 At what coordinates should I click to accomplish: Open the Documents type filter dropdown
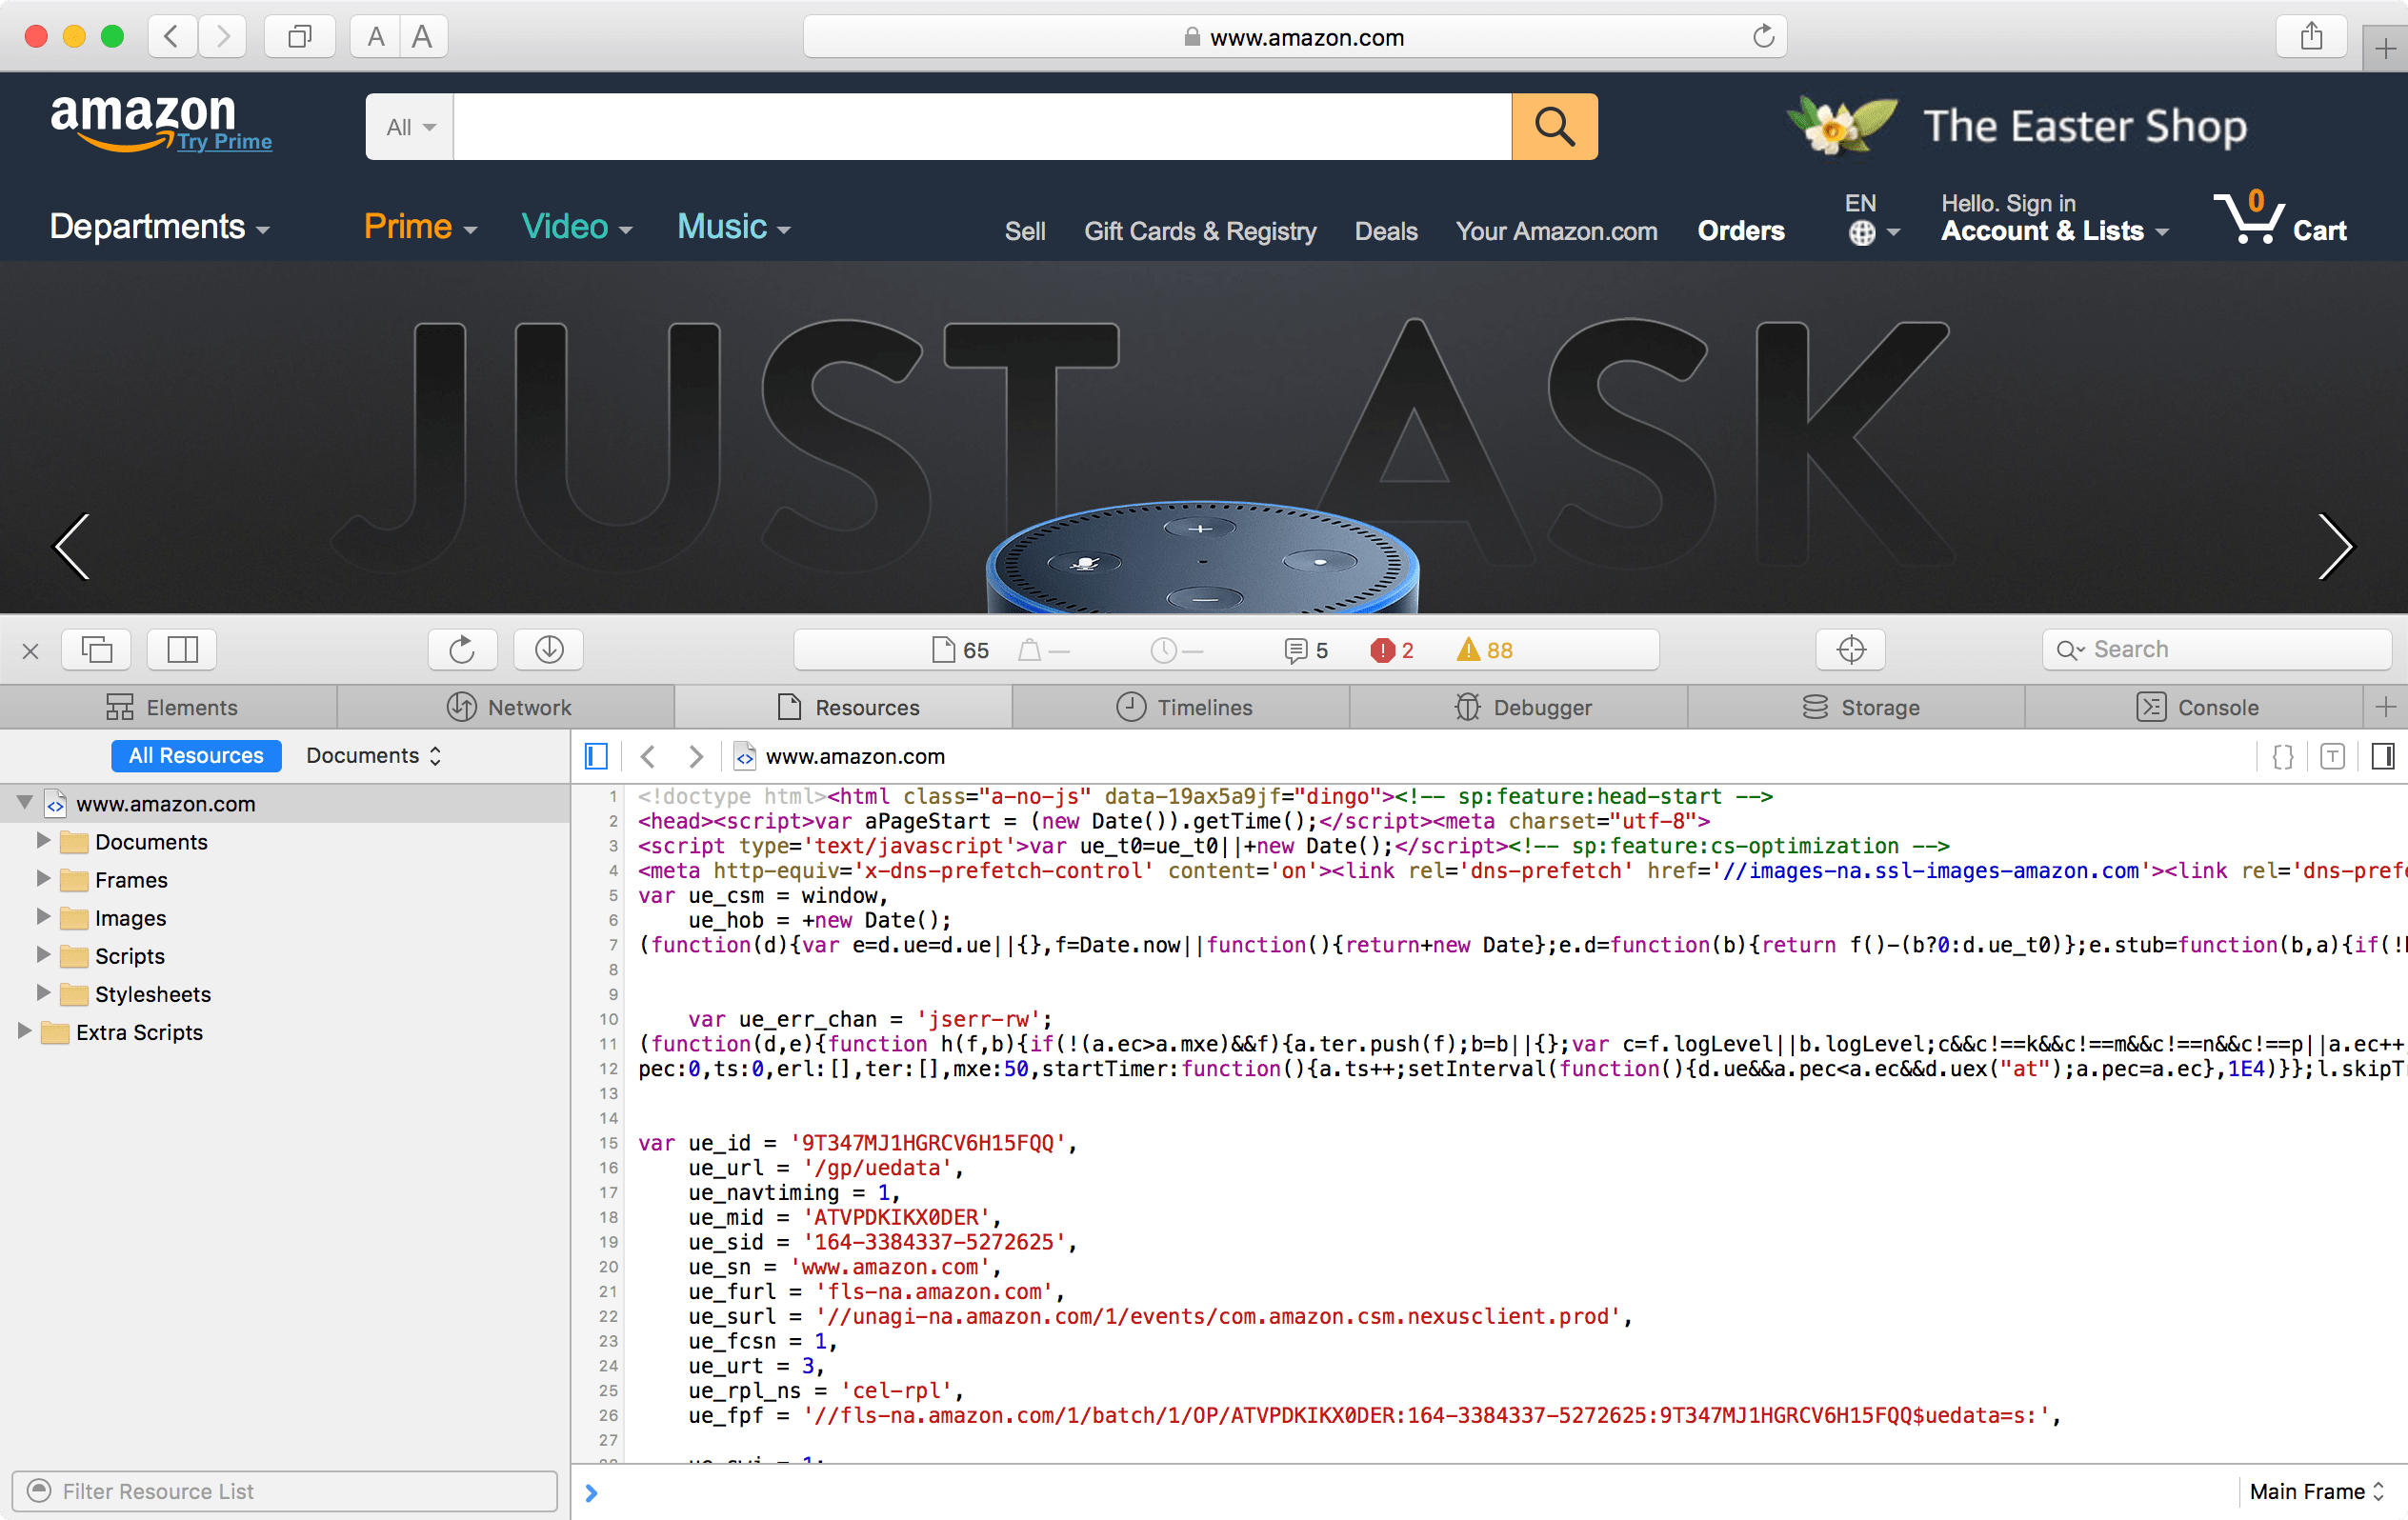tap(373, 756)
